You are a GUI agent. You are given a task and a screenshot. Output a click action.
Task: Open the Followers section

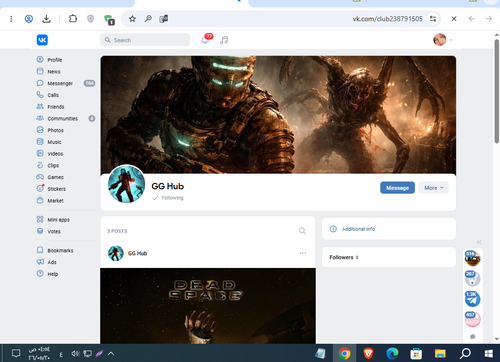(x=389, y=257)
